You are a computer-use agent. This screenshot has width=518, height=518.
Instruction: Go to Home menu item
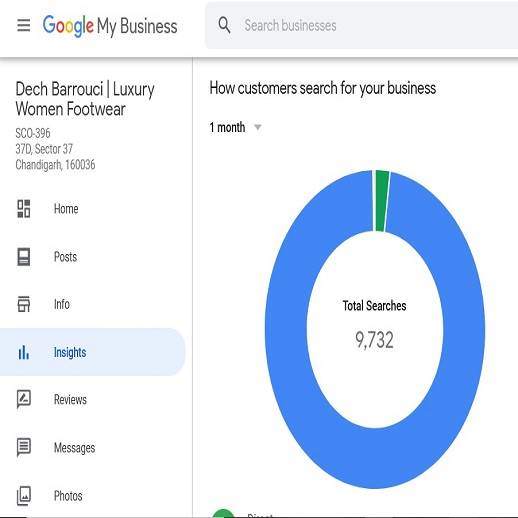(66, 209)
